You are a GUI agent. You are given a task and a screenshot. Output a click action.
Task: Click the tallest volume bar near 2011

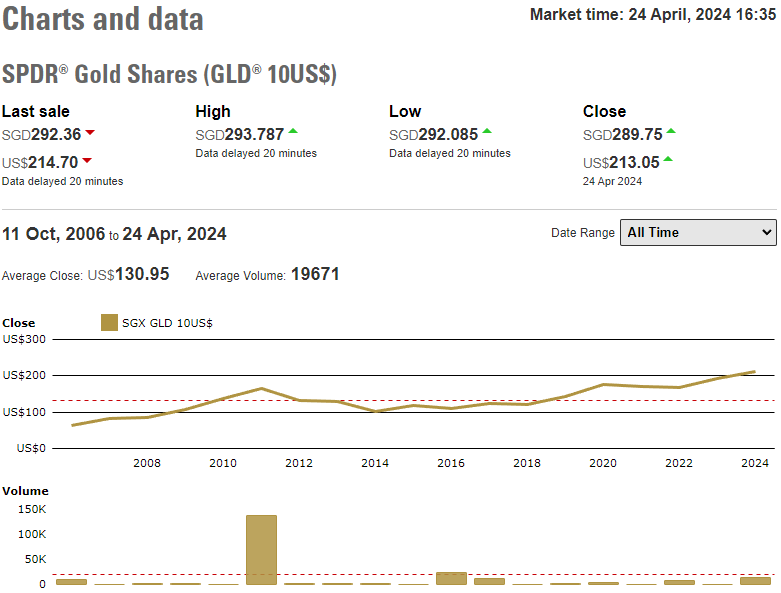[261, 550]
